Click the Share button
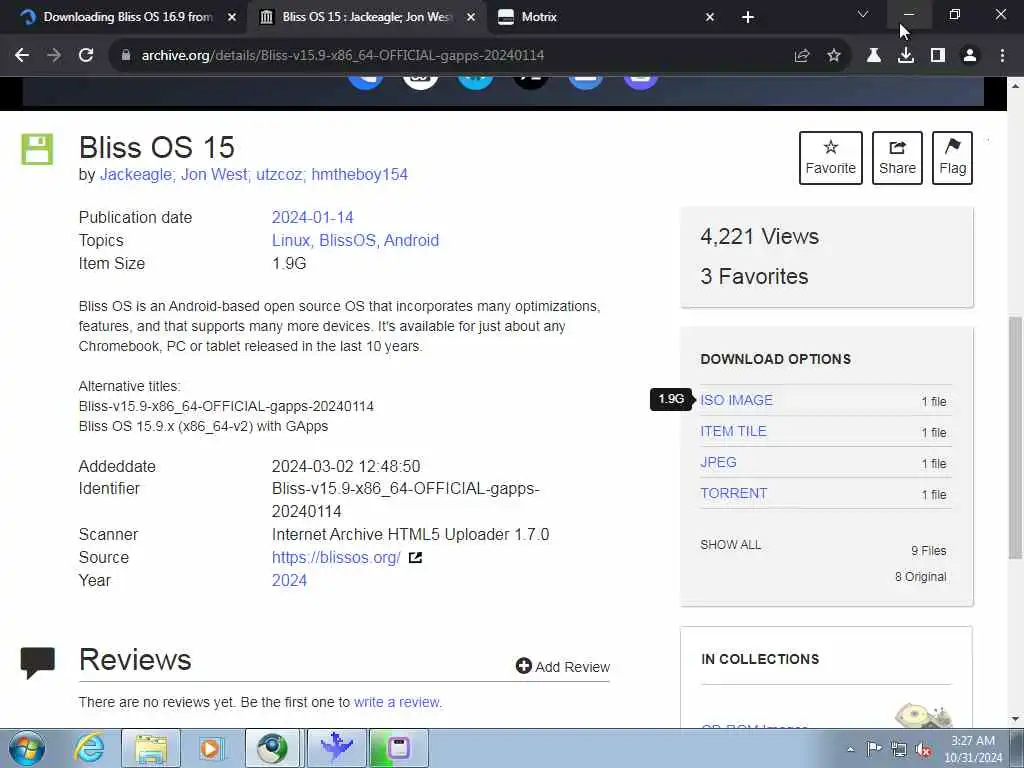This screenshot has height=768, width=1024. click(x=897, y=158)
